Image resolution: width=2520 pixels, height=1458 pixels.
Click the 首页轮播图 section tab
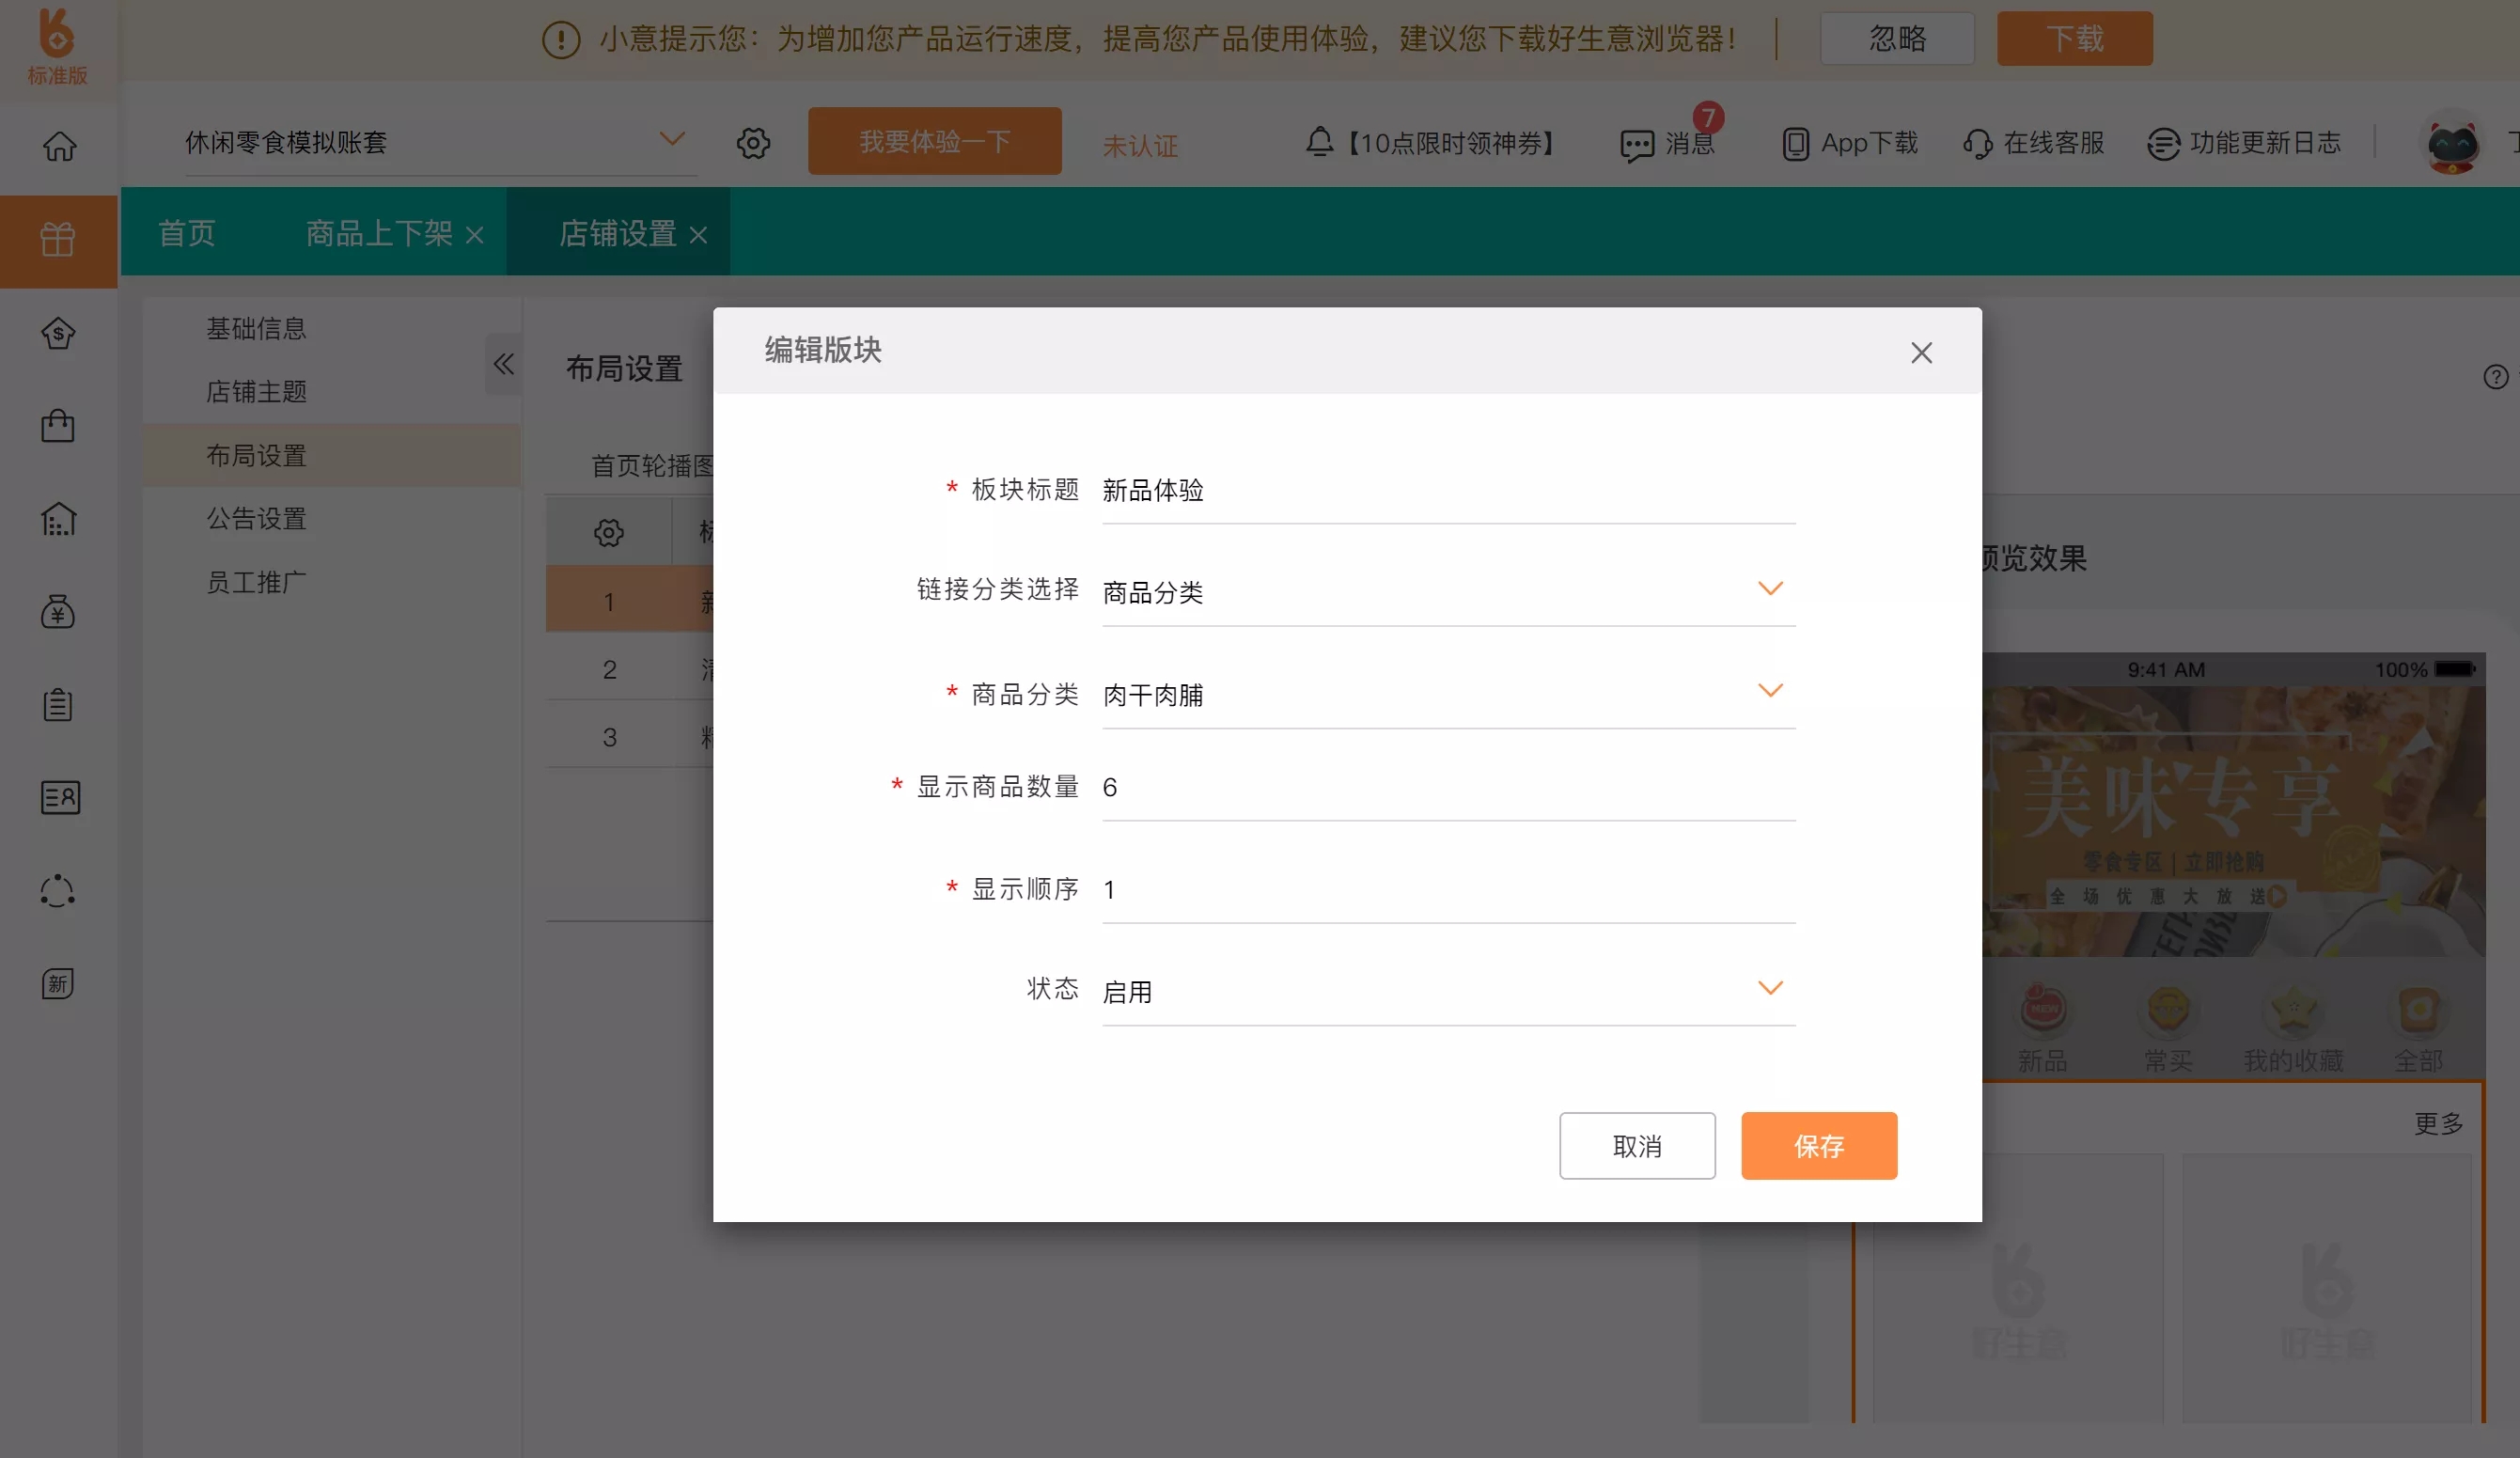tap(652, 465)
